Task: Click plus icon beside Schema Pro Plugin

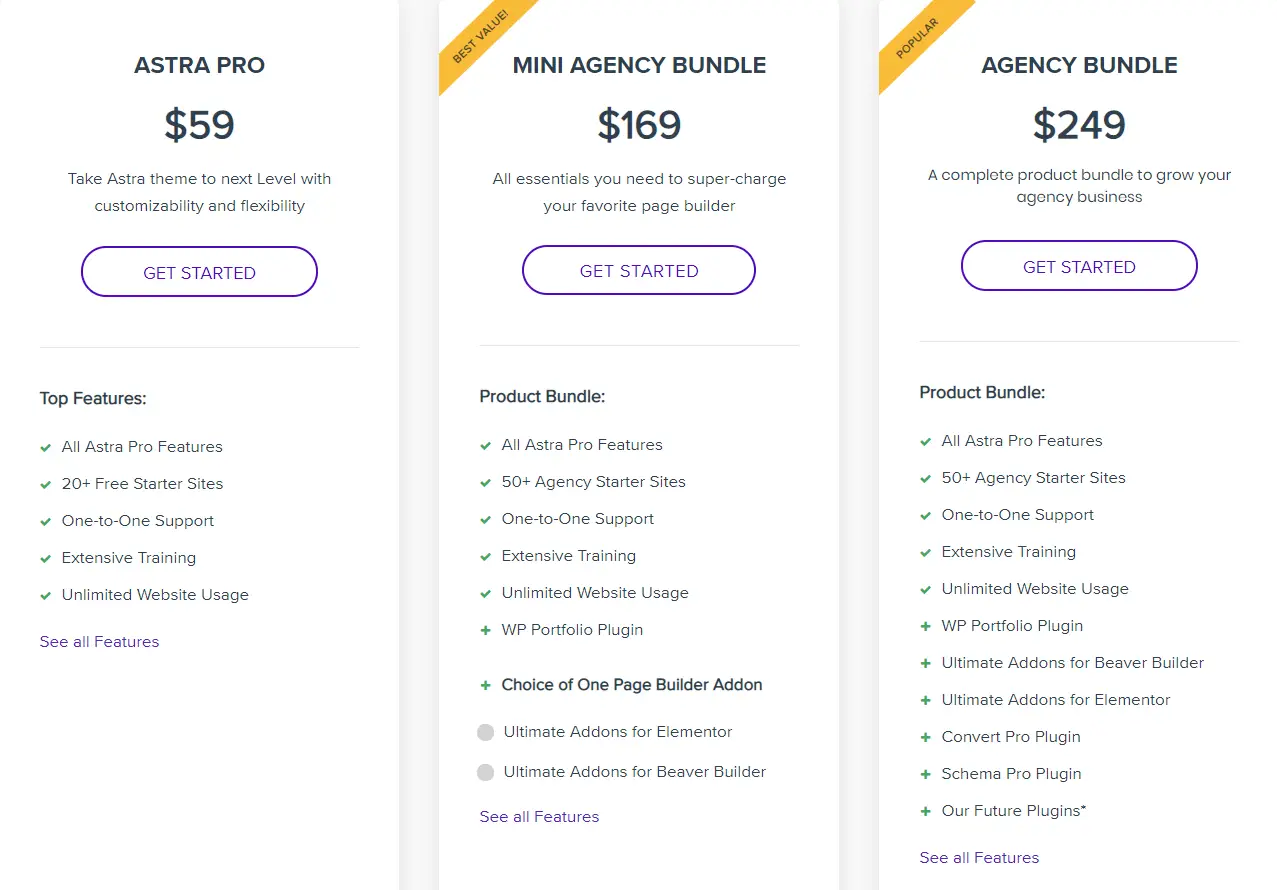Action: (x=926, y=774)
